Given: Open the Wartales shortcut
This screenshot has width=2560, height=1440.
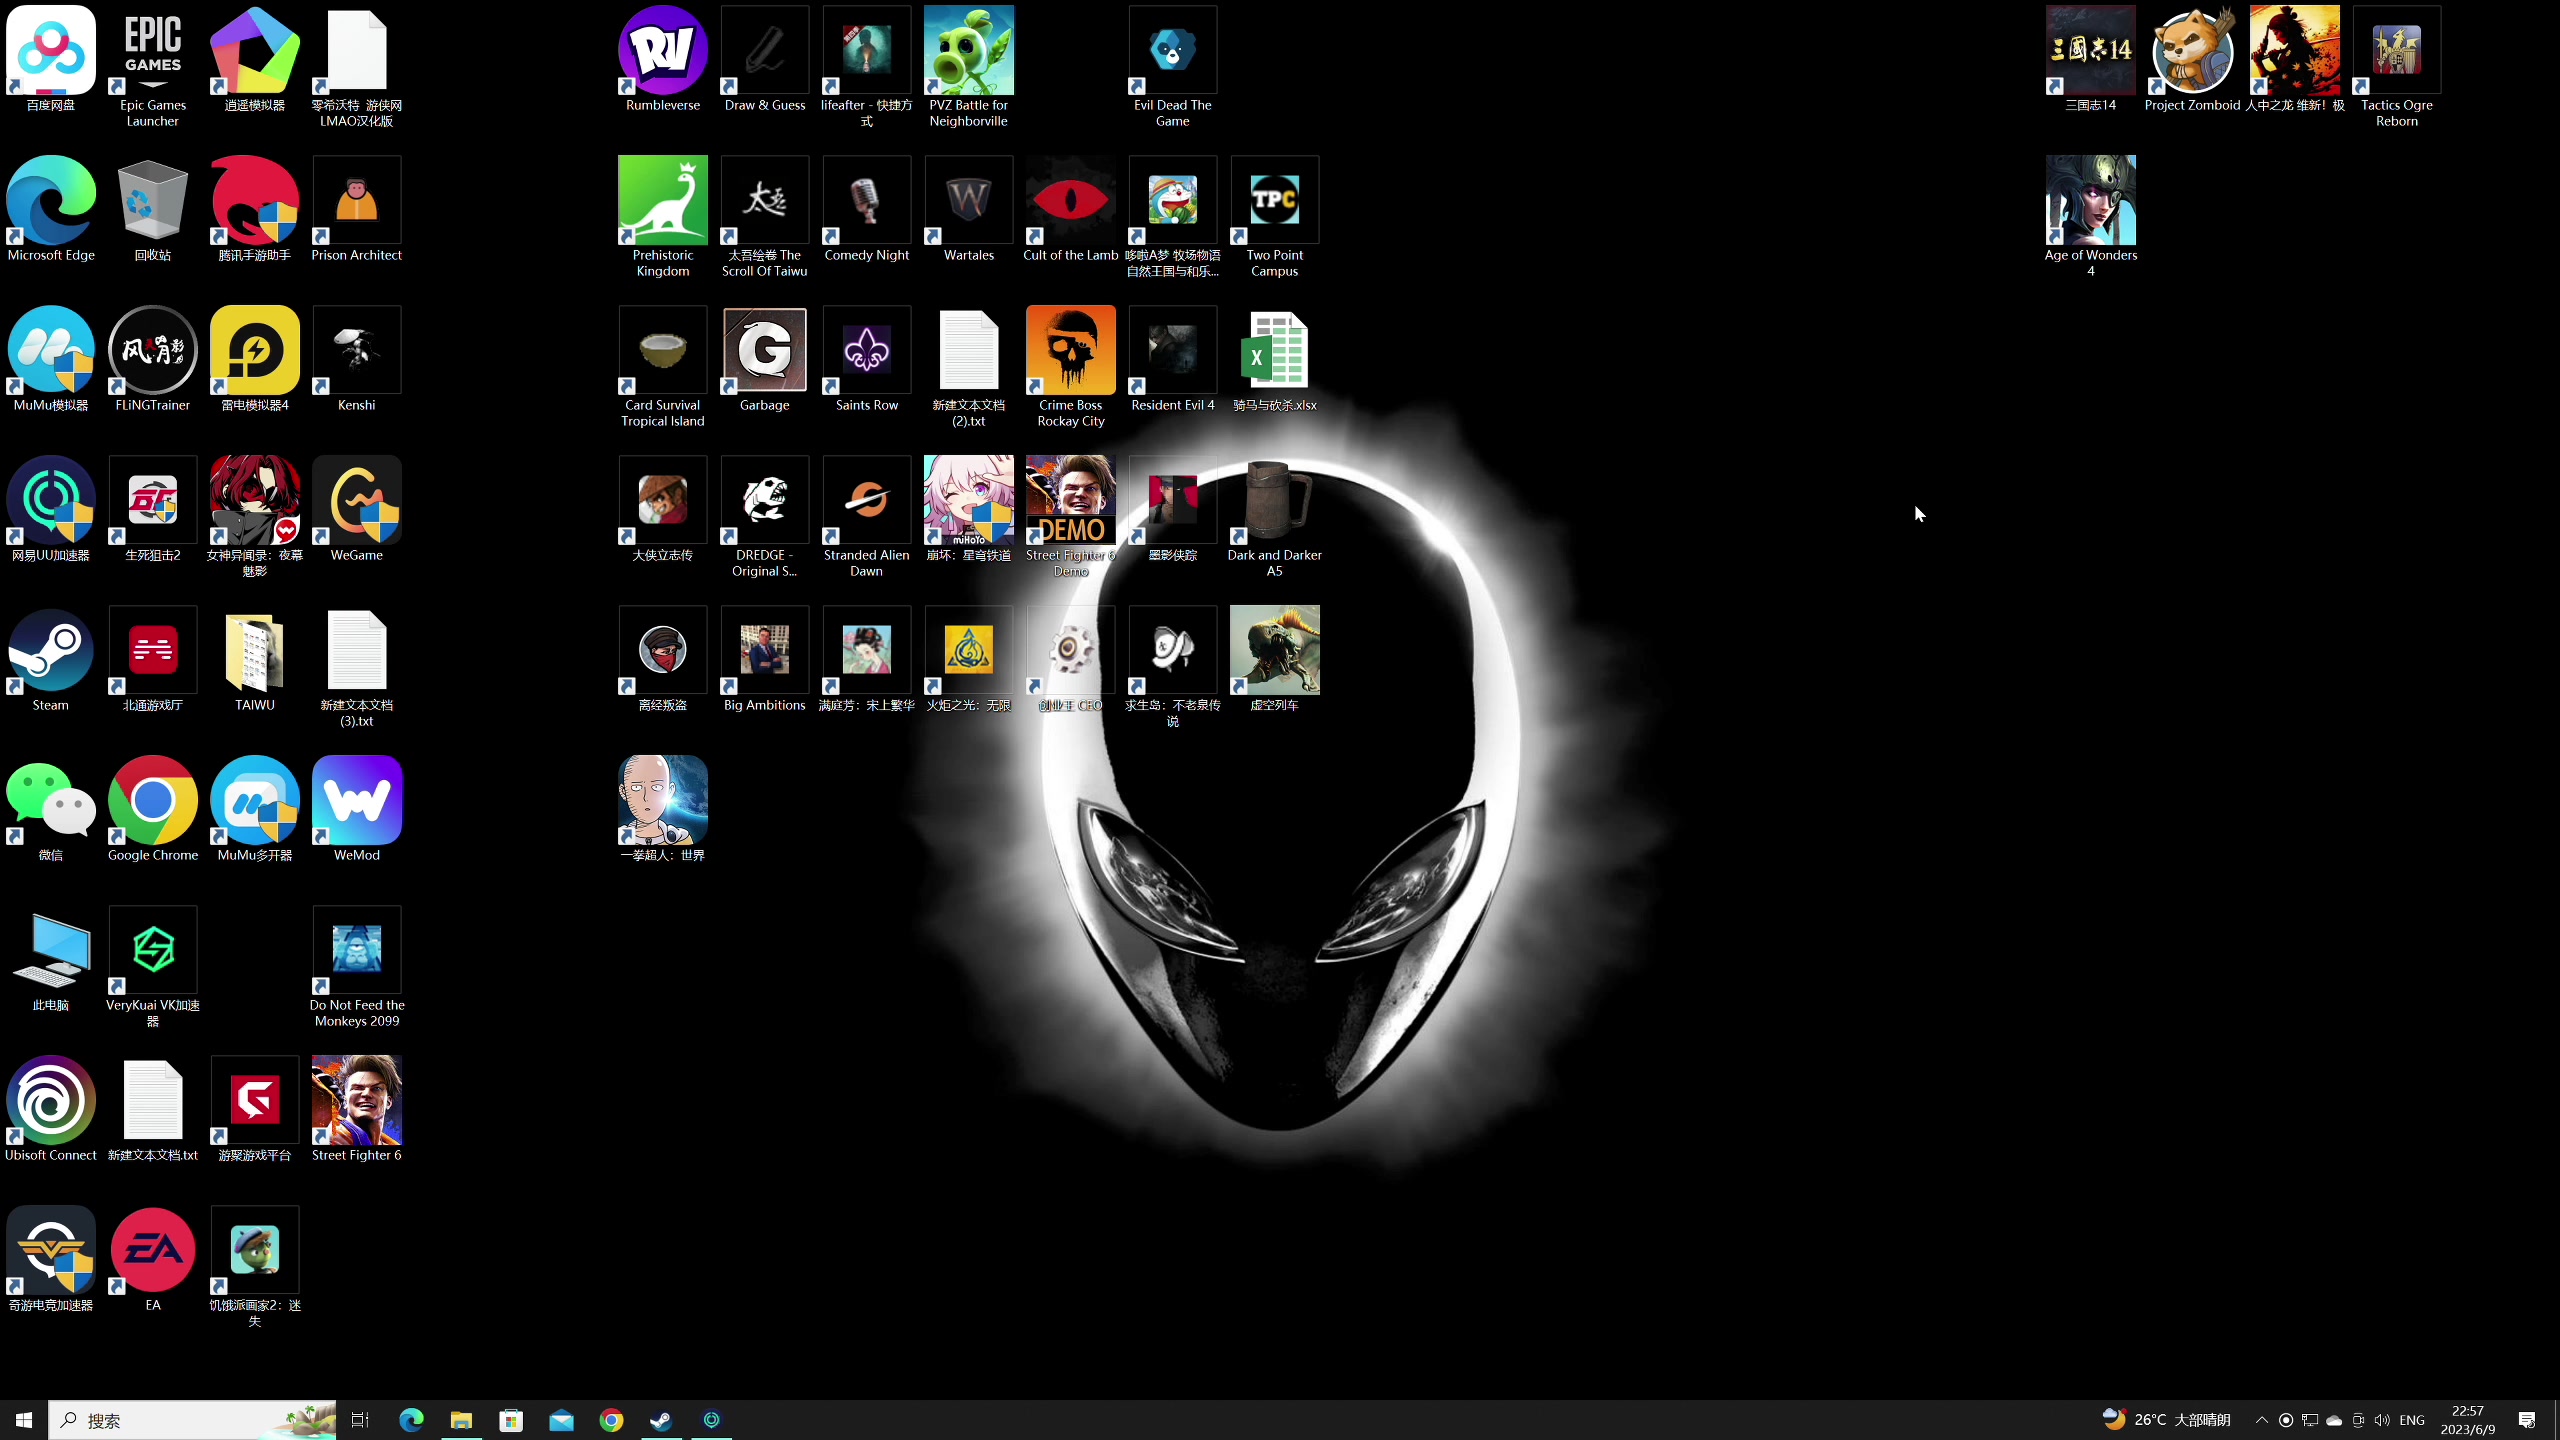Looking at the screenshot, I should pyautogui.click(x=969, y=210).
